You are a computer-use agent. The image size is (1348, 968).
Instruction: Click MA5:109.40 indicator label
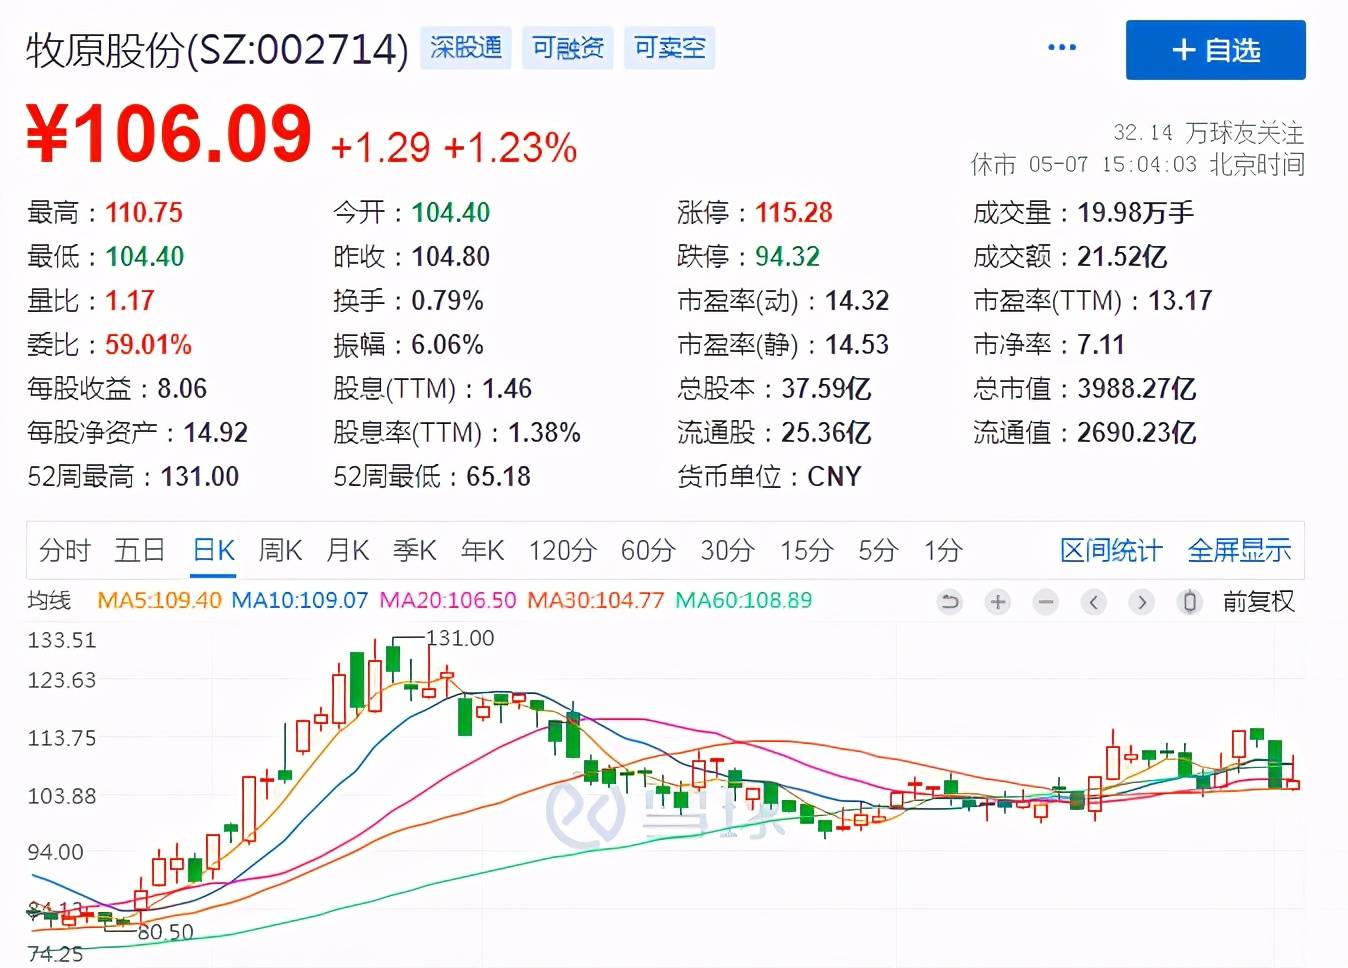click(159, 600)
